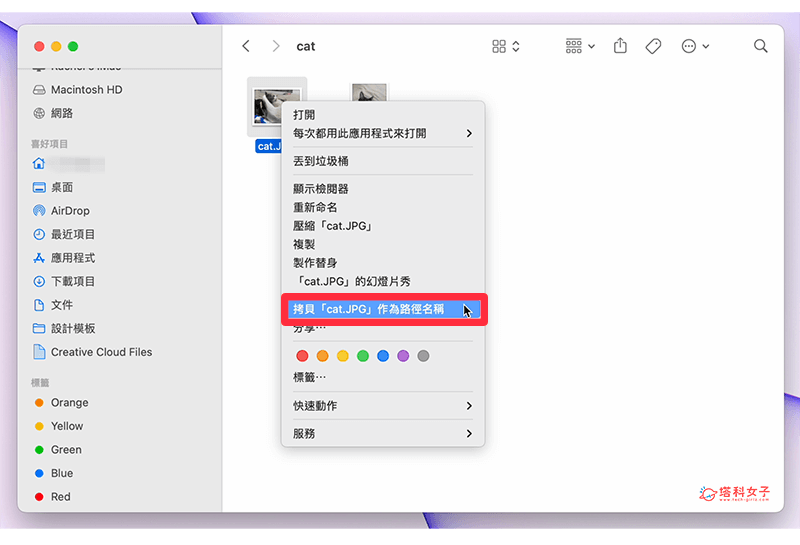The image size is (800, 545).
Task: Click the 應用程式 apps icon
Action: (39, 258)
